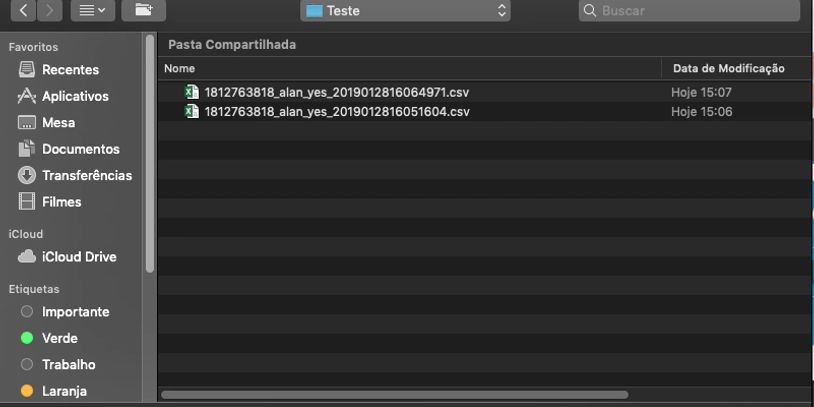Select the Laranja tag
This screenshot has height=407, width=814.
click(x=64, y=391)
